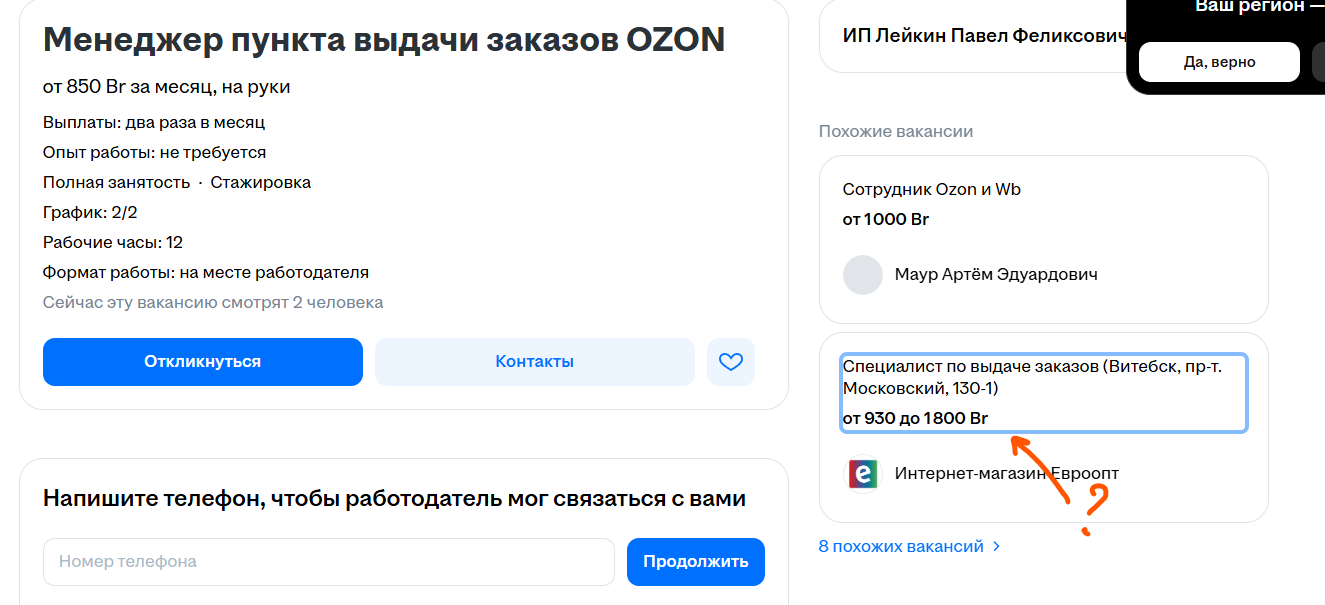Click the Менеджер пункта выдачи заказов OZON title
1325x605 pixels.
(x=384, y=40)
